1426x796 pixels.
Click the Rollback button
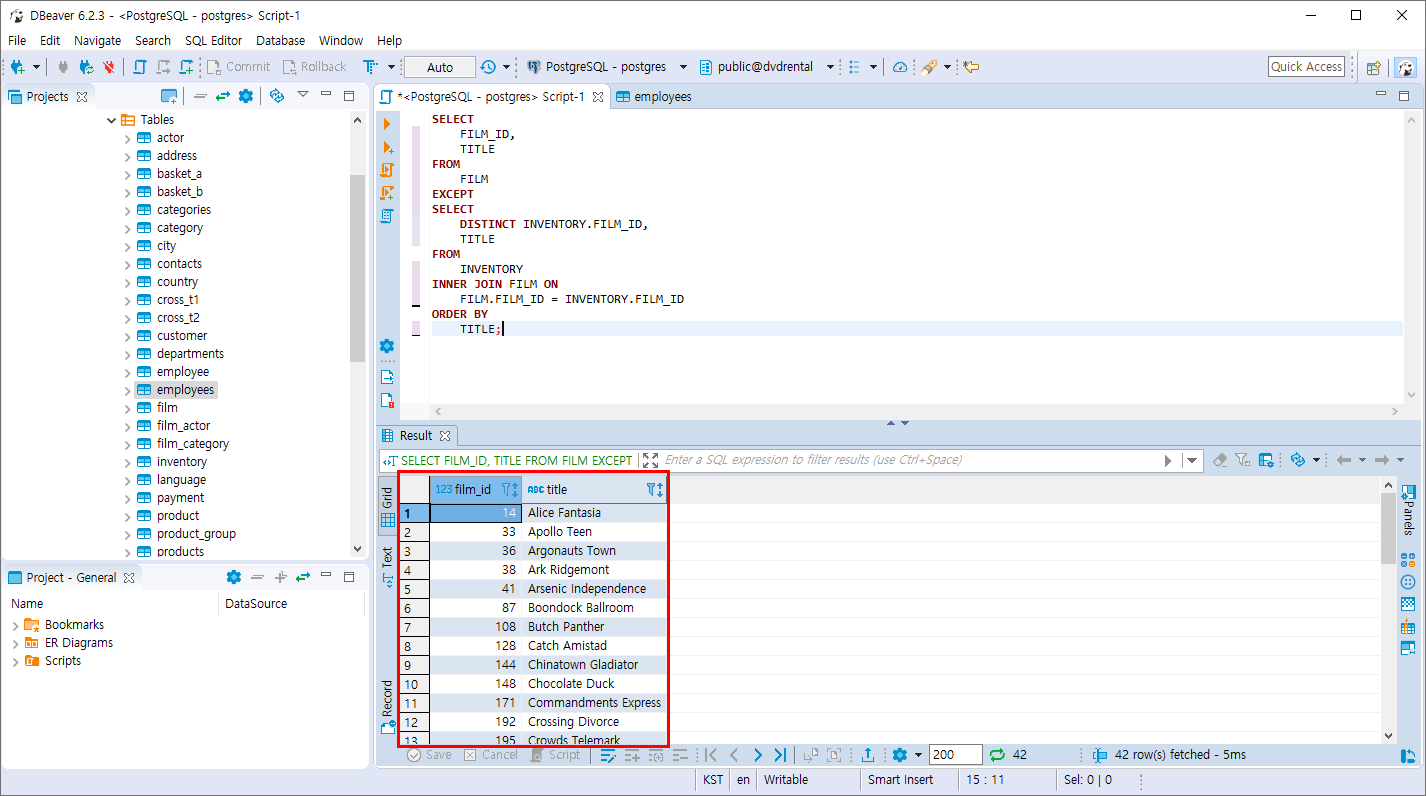[314, 67]
